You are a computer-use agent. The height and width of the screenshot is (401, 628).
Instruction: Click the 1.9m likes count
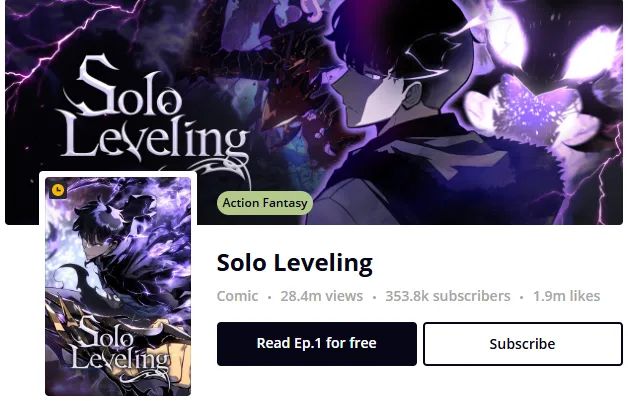tap(566, 296)
